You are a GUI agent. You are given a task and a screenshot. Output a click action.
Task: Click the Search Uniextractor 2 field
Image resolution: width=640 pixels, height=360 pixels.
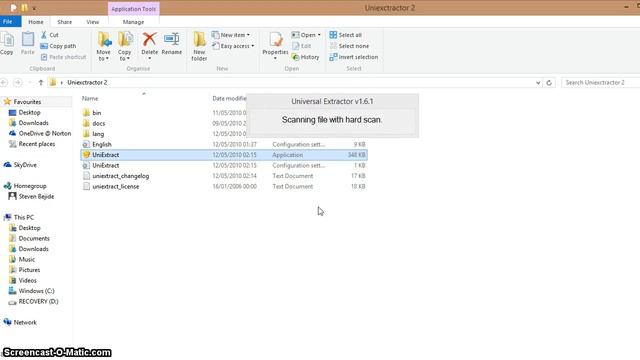pyautogui.click(x=600, y=82)
